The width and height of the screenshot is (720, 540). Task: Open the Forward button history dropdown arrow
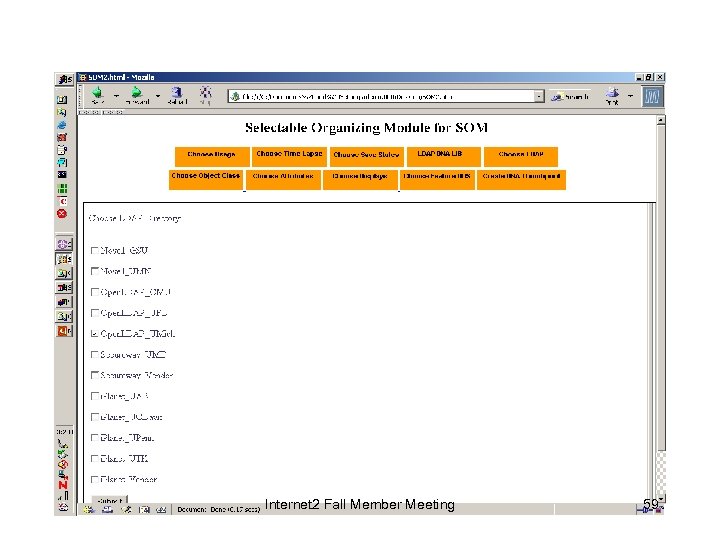158,96
